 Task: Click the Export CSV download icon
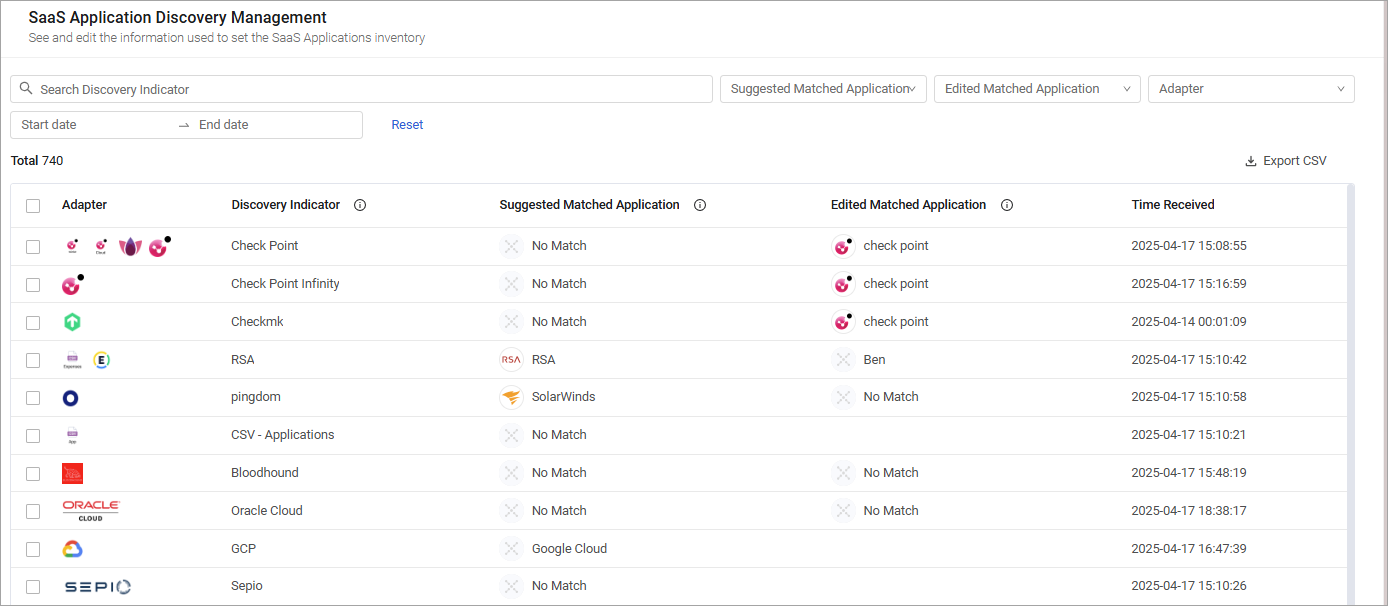[x=1250, y=161]
